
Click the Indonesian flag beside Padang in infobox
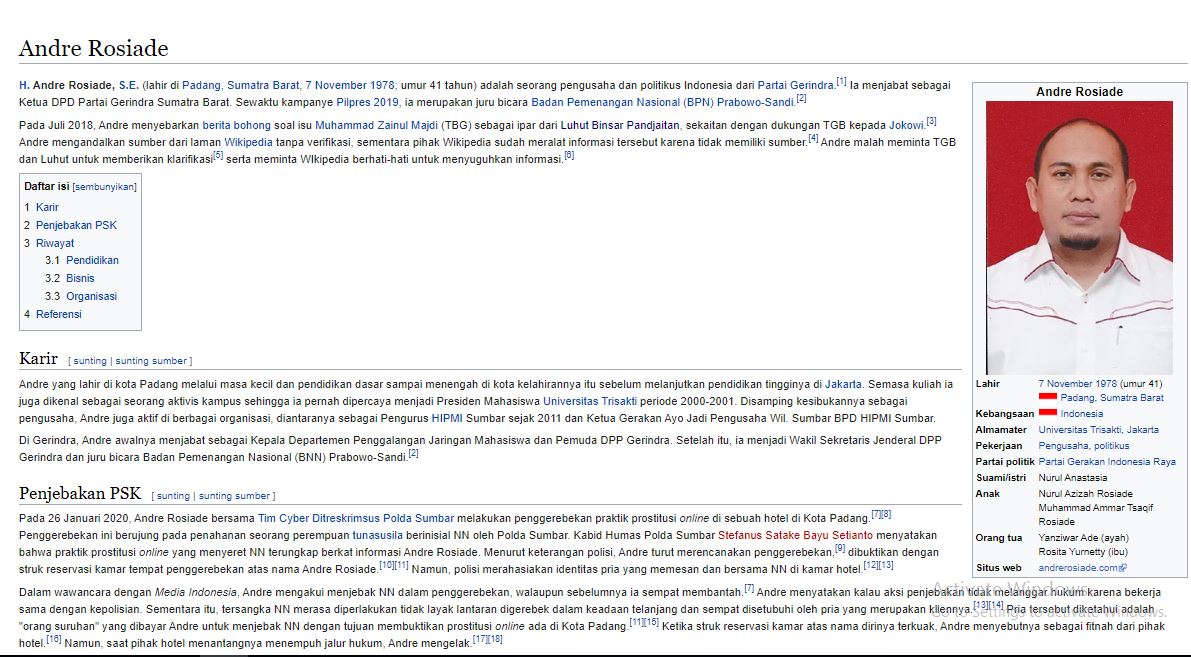pyautogui.click(x=1048, y=396)
